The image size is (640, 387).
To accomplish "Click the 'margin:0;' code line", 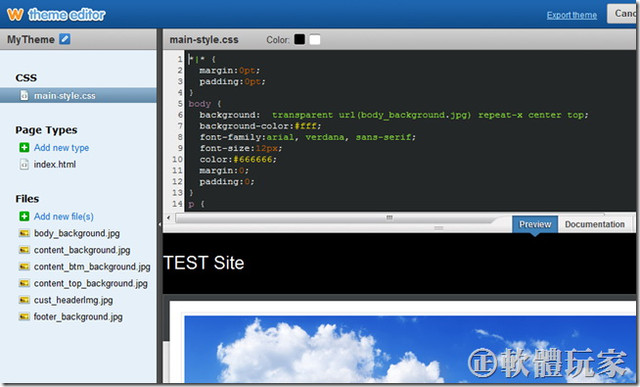I will pyautogui.click(x=224, y=170).
